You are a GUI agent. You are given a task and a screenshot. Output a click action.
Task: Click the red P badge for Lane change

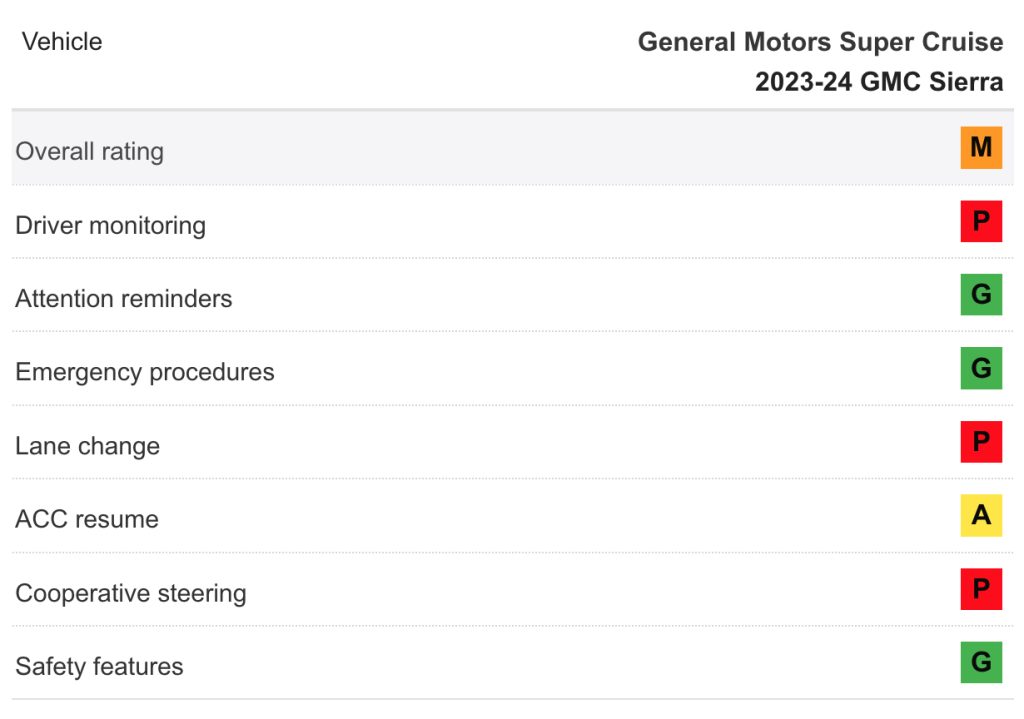coord(981,441)
